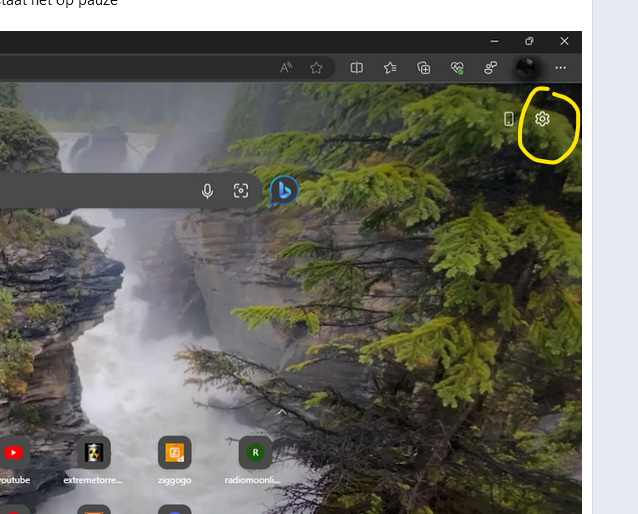This screenshot has width=638, height=514.
Task: Open visual search camera icon
Action: [x=241, y=191]
